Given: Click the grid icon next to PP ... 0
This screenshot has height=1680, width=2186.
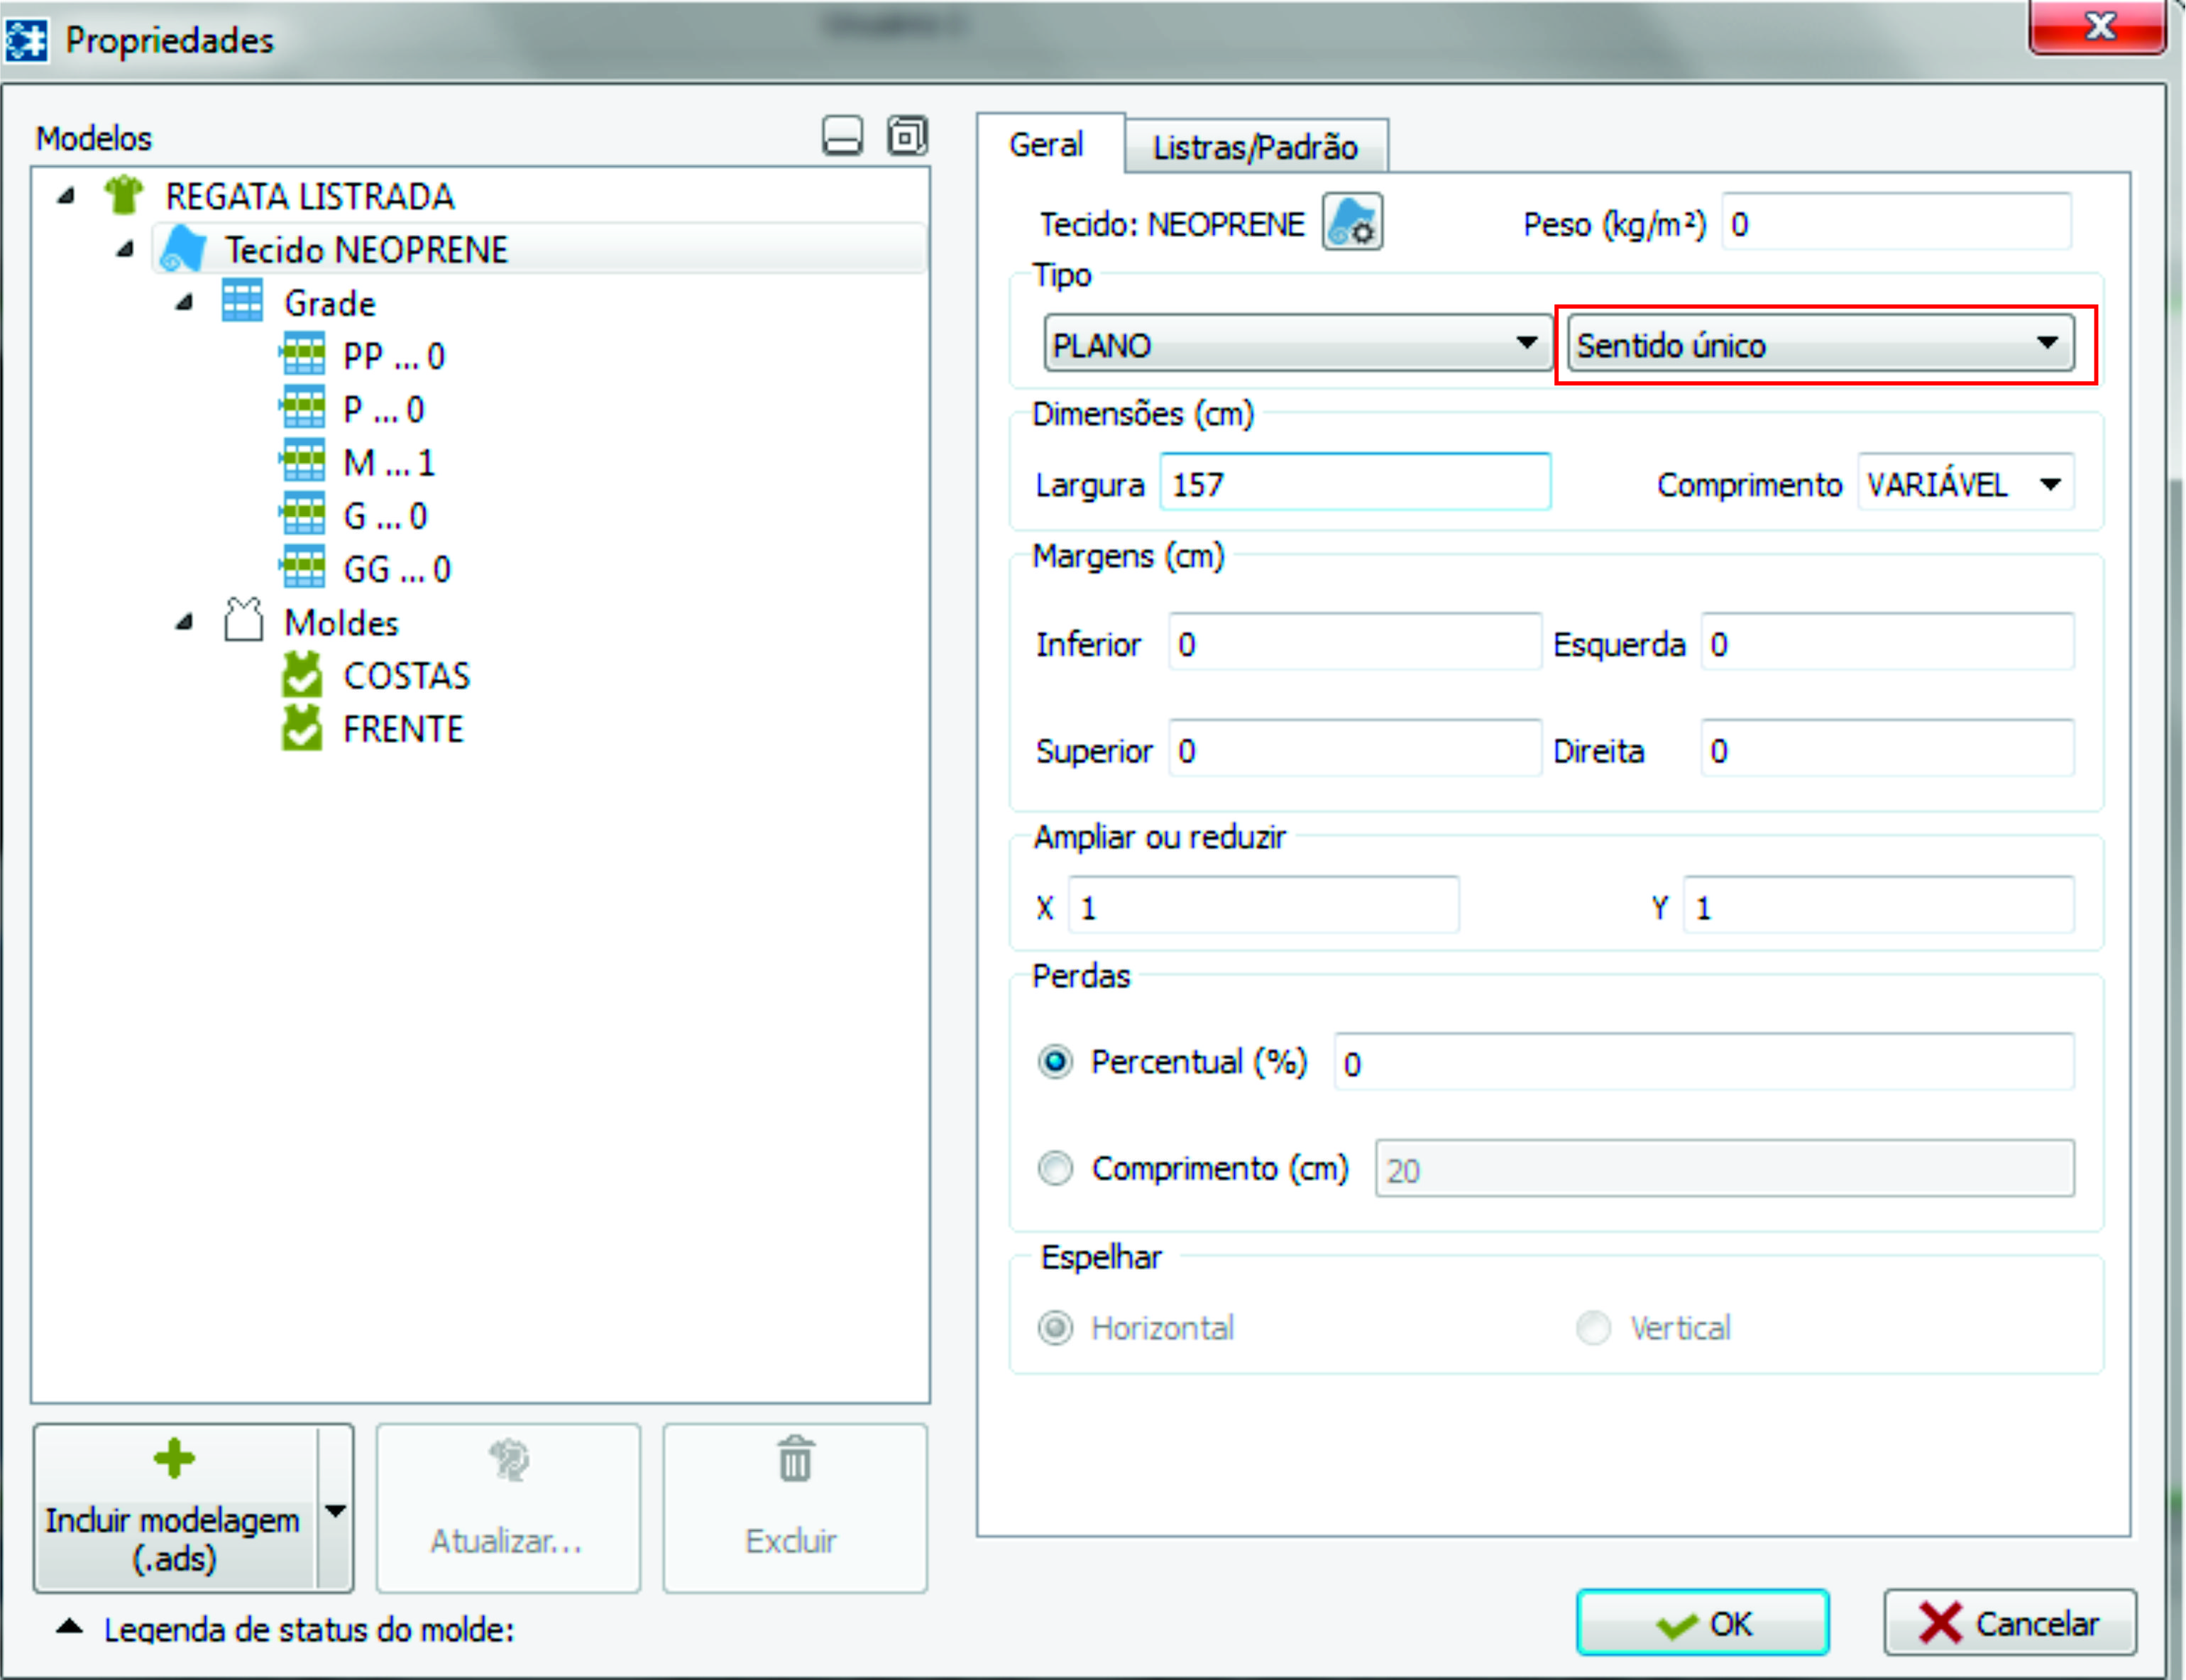Looking at the screenshot, I should (x=303, y=355).
